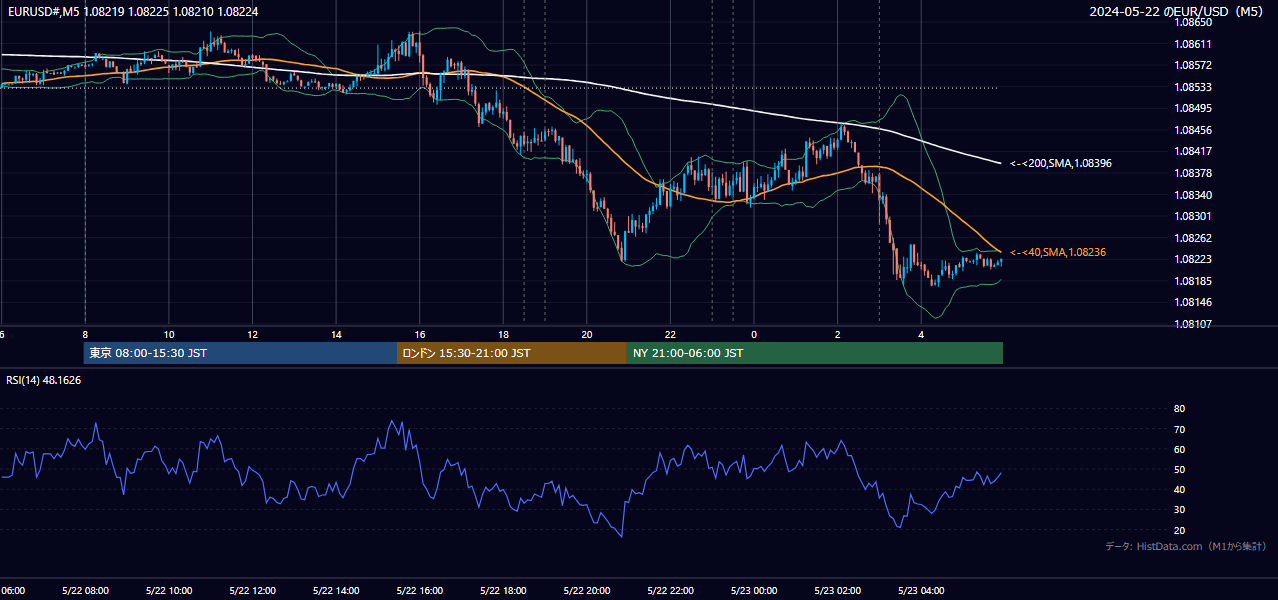Click the 5/22 18:00 date label

[503, 590]
